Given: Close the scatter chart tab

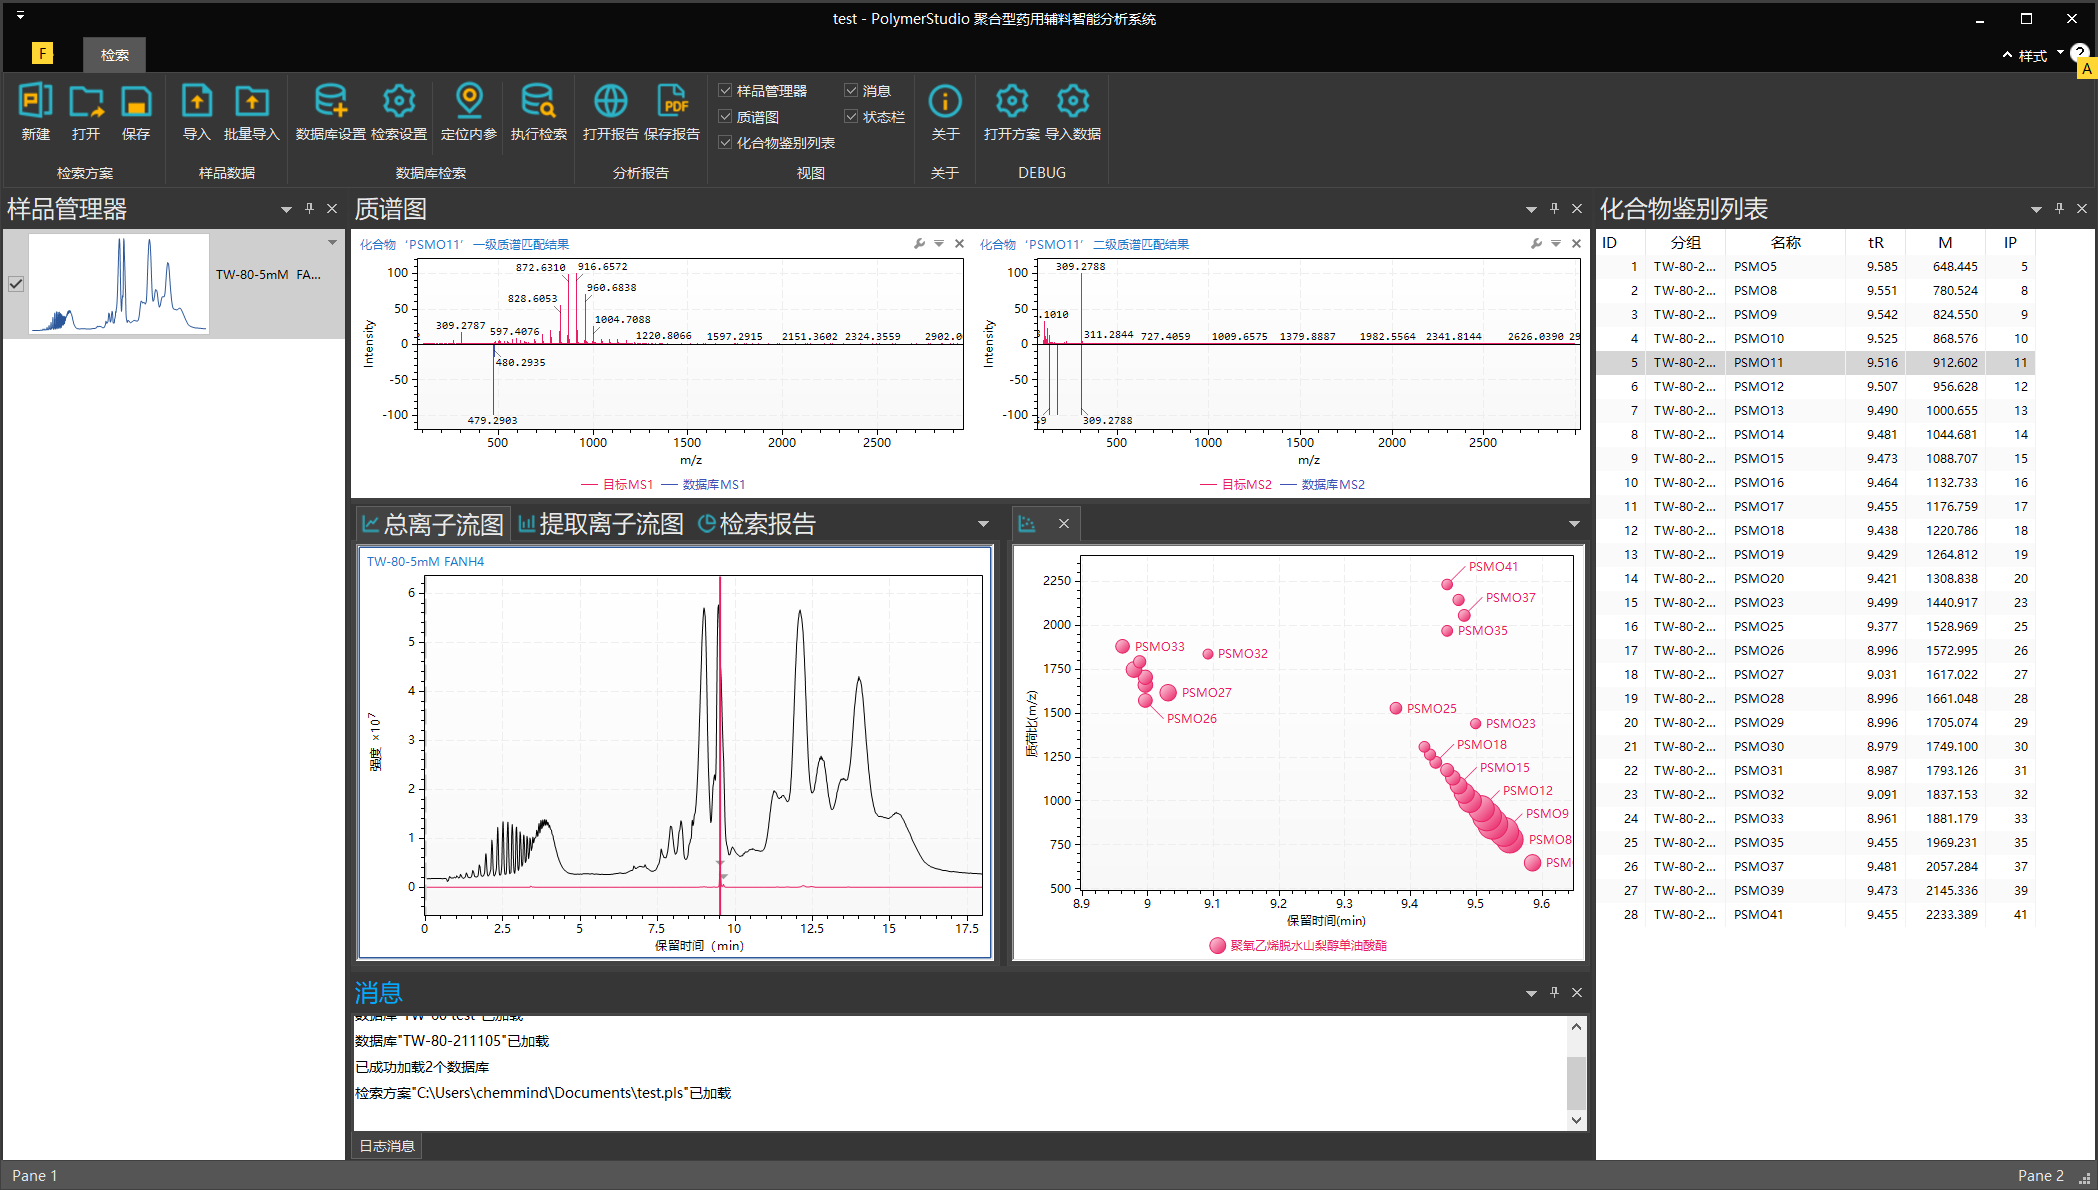Looking at the screenshot, I should point(1064,523).
